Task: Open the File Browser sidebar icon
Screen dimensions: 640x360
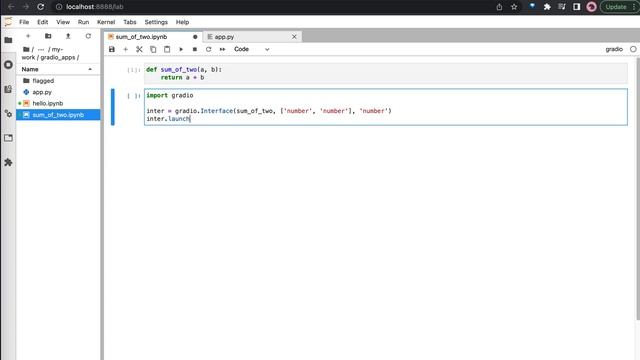Action: [x=8, y=40]
